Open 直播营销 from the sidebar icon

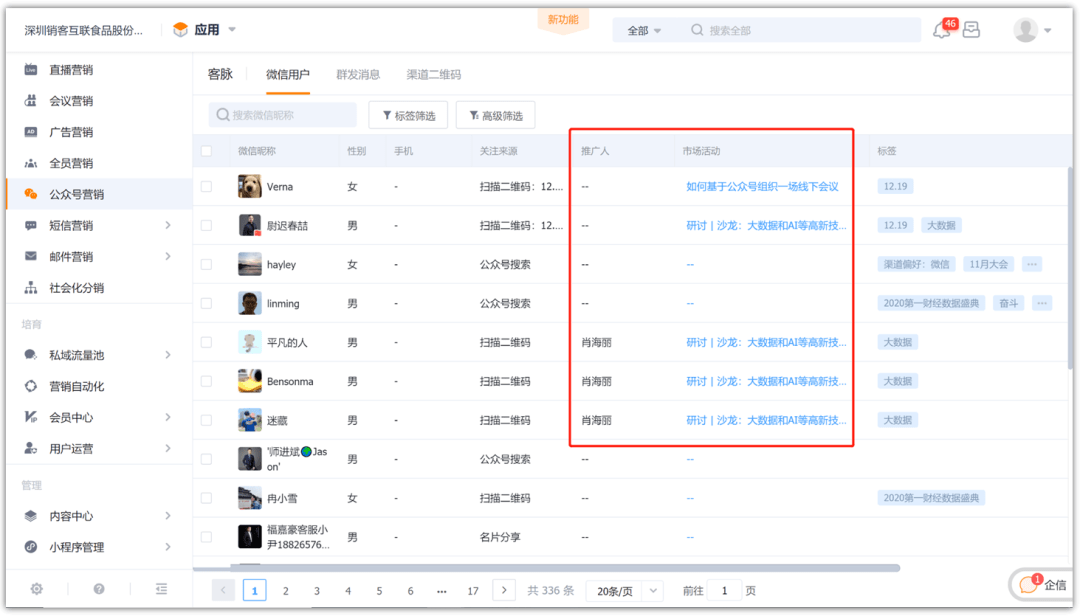point(31,70)
